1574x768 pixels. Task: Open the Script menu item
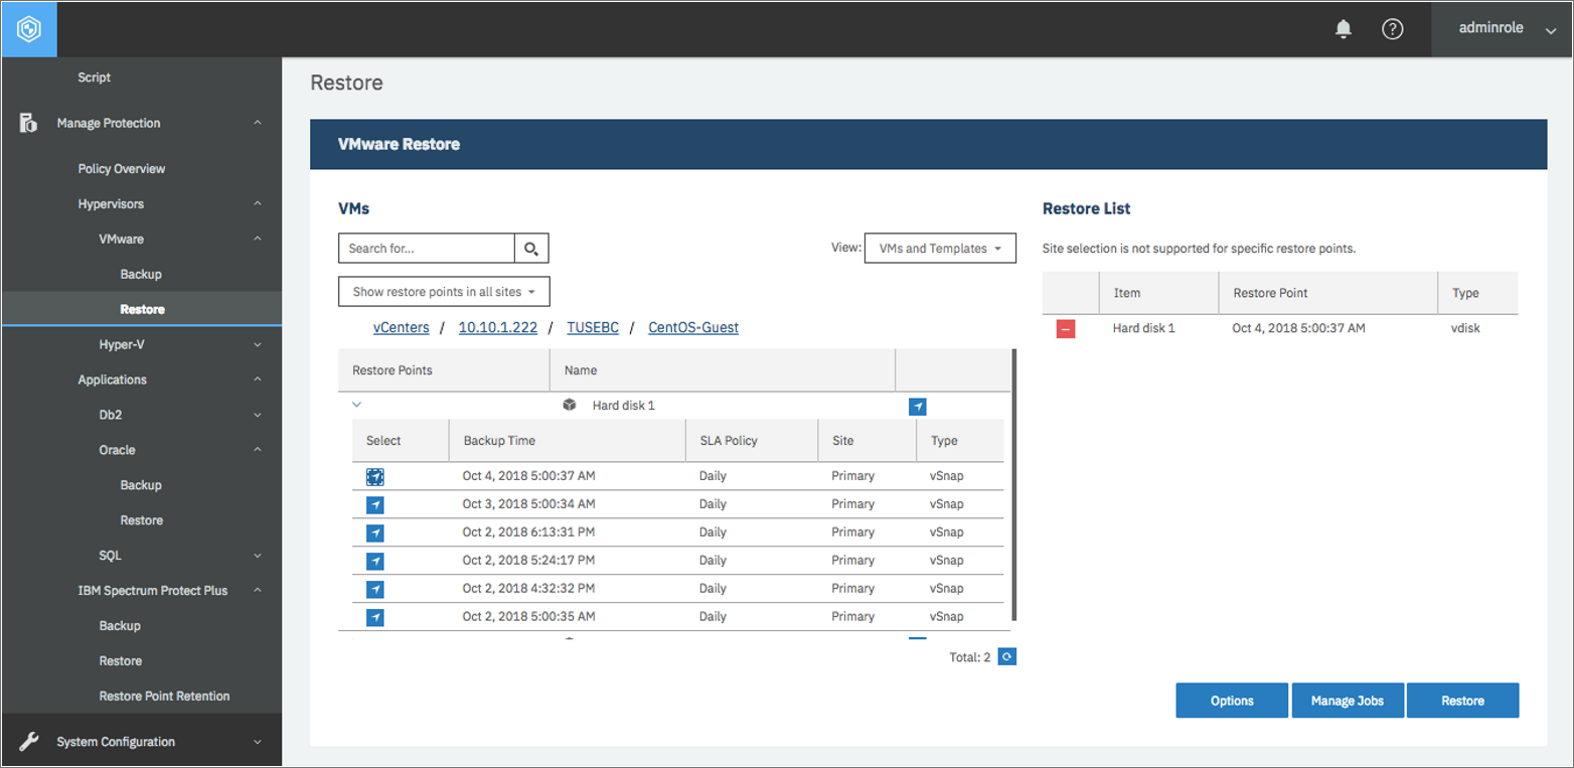tap(94, 77)
